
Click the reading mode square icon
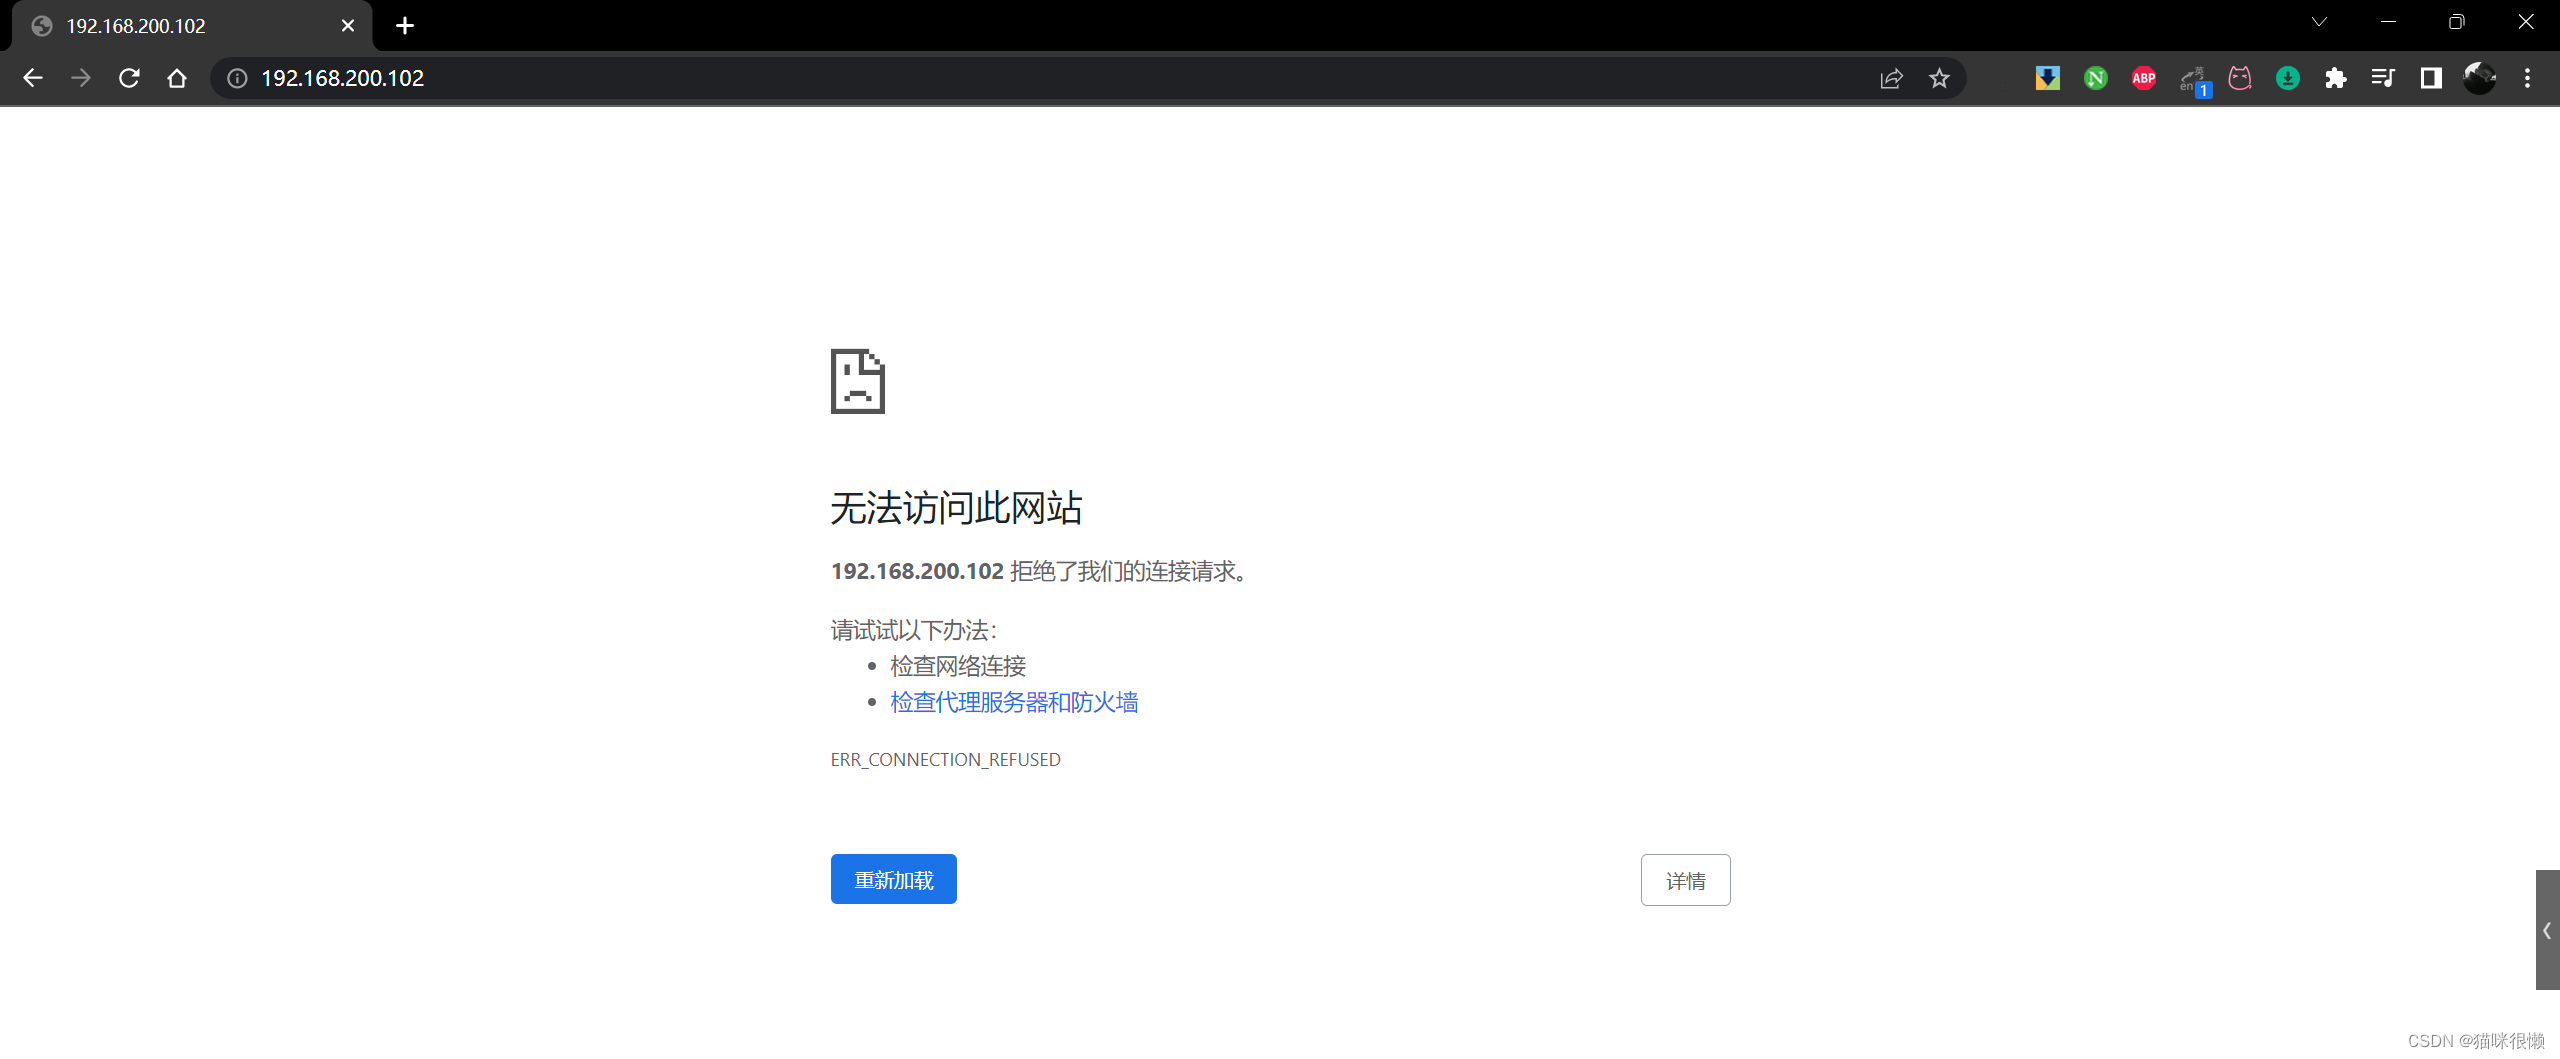pos(2431,78)
